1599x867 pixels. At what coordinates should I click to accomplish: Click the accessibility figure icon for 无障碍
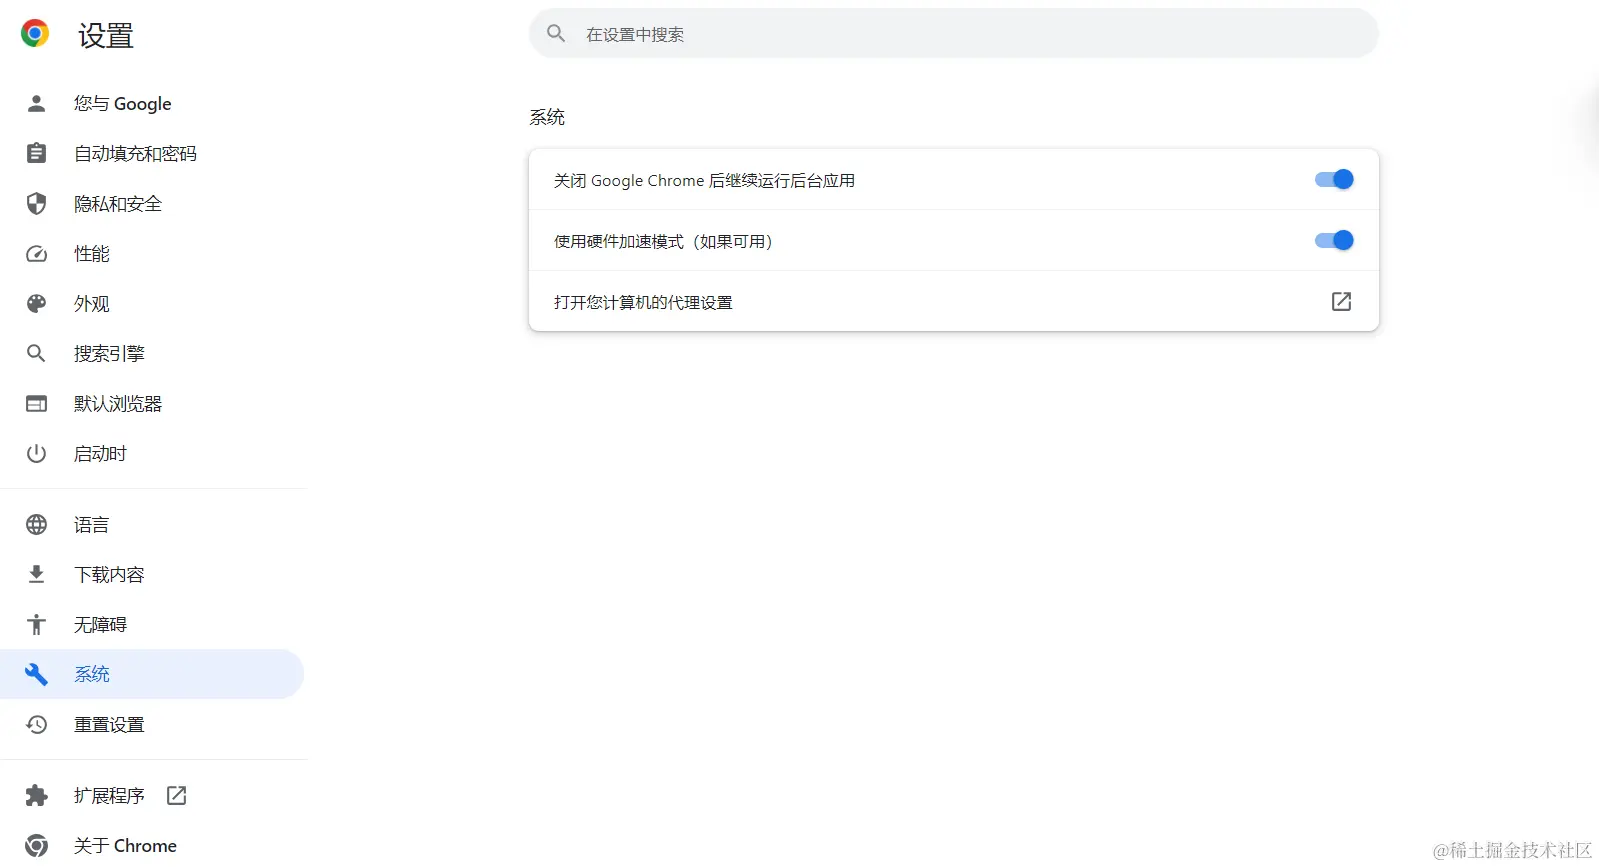[x=36, y=624]
